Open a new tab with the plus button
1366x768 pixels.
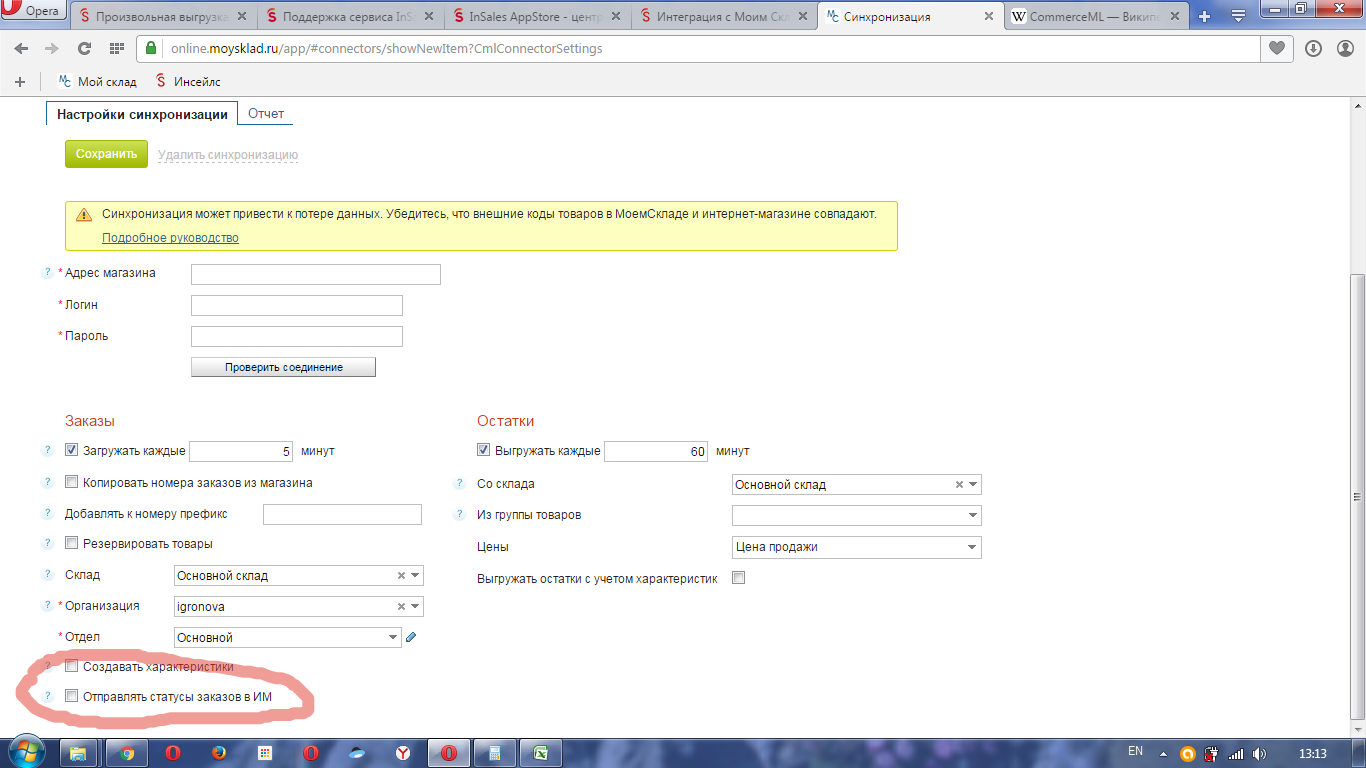(x=1205, y=16)
